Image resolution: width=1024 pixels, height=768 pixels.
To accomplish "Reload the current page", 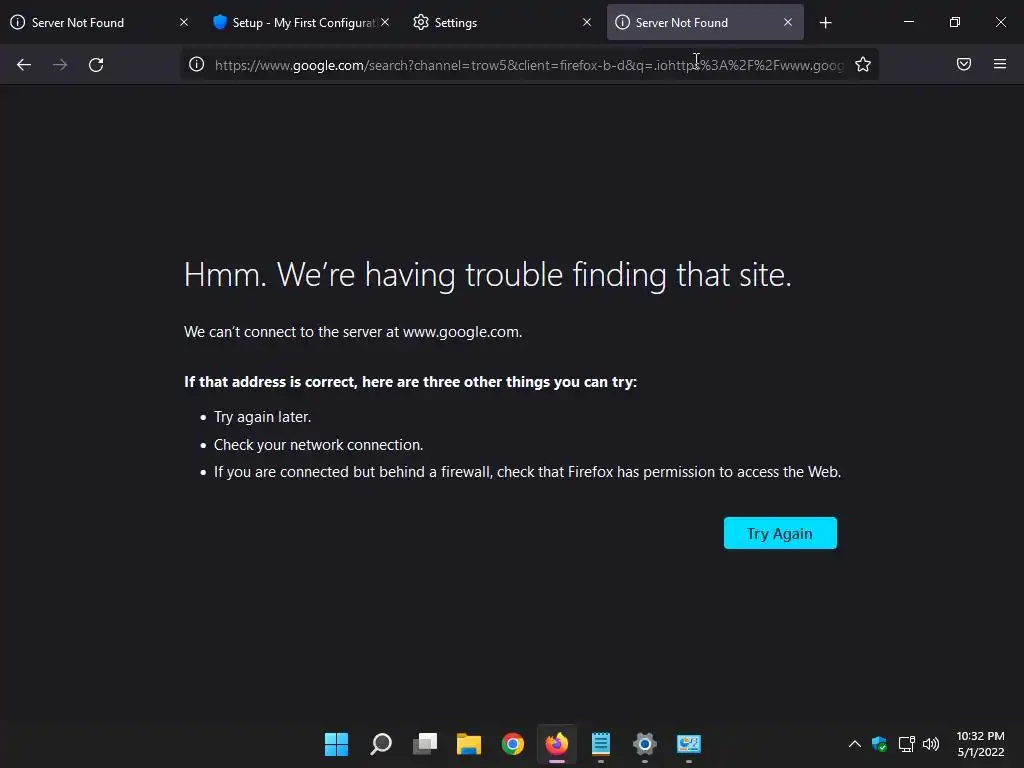I will (96, 65).
